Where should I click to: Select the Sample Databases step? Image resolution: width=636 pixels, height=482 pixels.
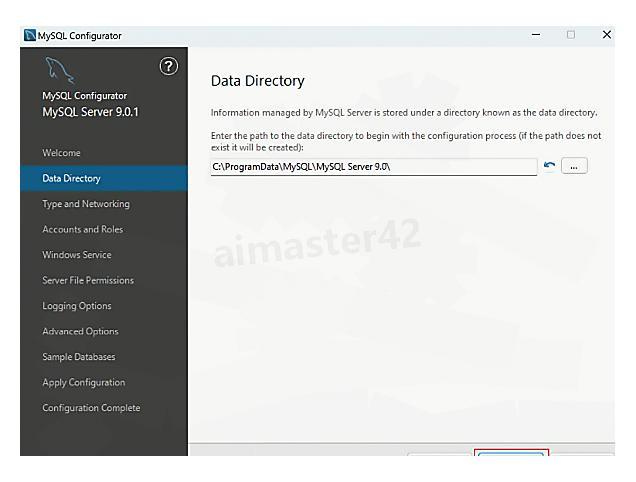coord(79,357)
